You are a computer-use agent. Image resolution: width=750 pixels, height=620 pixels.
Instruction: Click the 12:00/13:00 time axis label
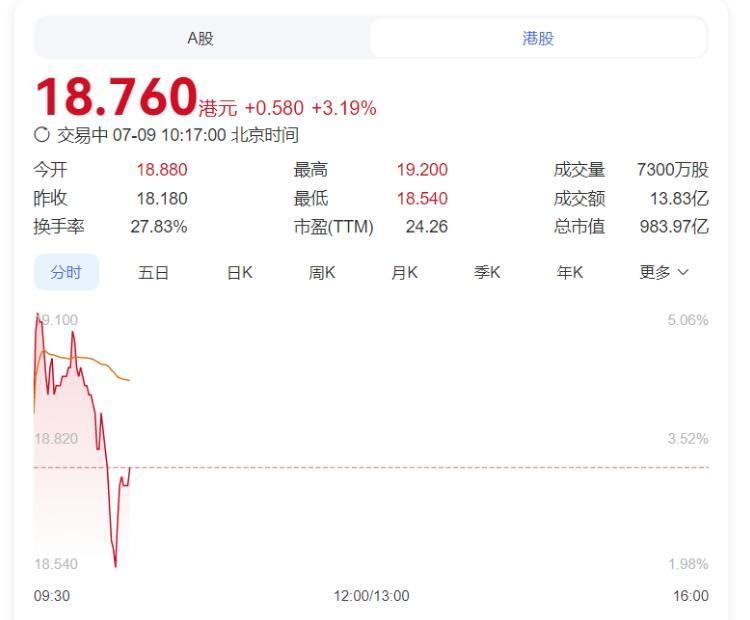point(371,596)
